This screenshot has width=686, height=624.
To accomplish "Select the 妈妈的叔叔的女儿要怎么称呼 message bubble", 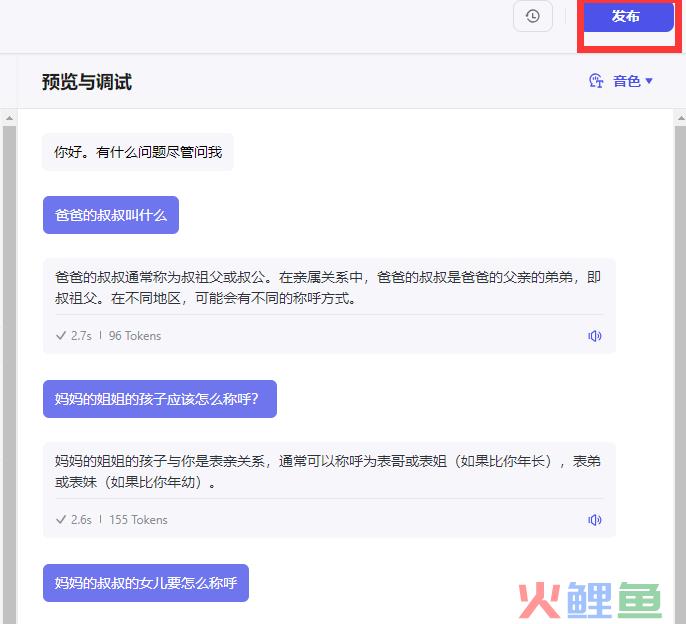I will point(146,583).
